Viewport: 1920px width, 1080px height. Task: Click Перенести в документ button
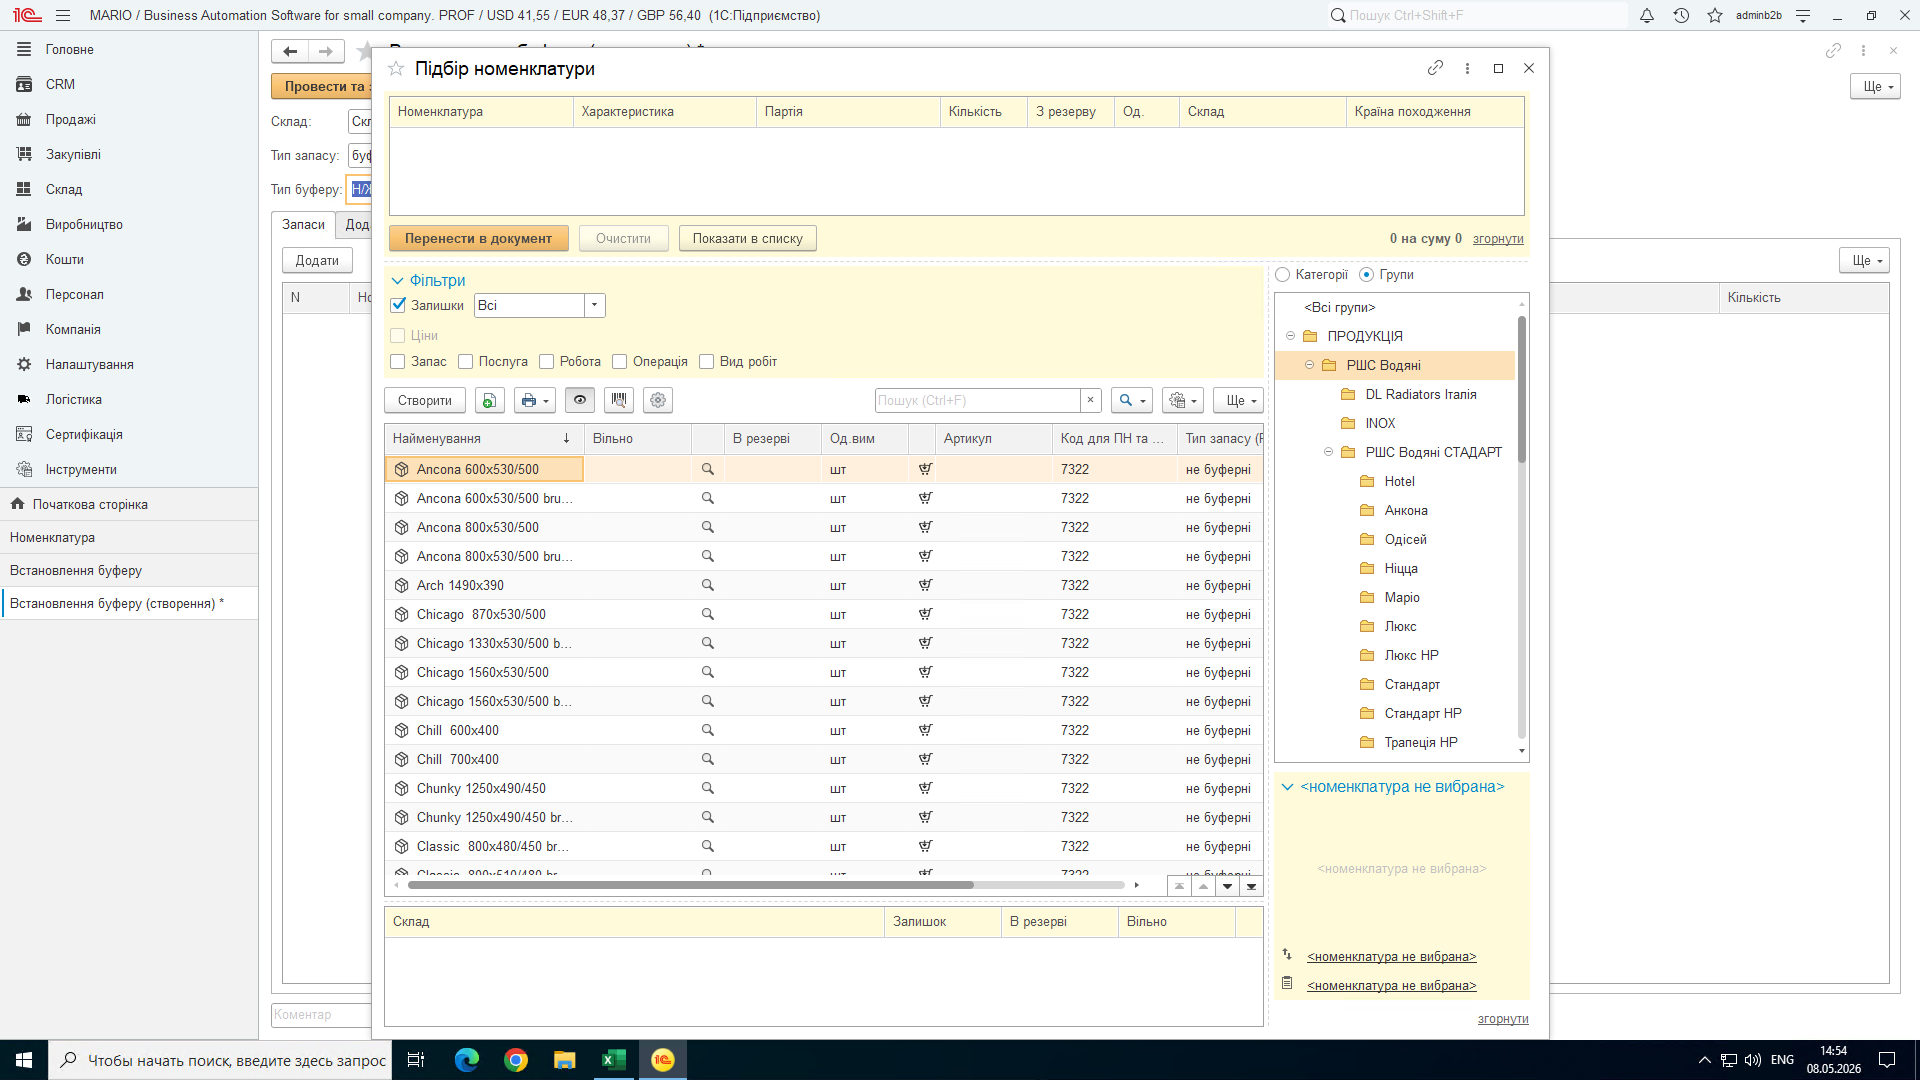coord(478,238)
